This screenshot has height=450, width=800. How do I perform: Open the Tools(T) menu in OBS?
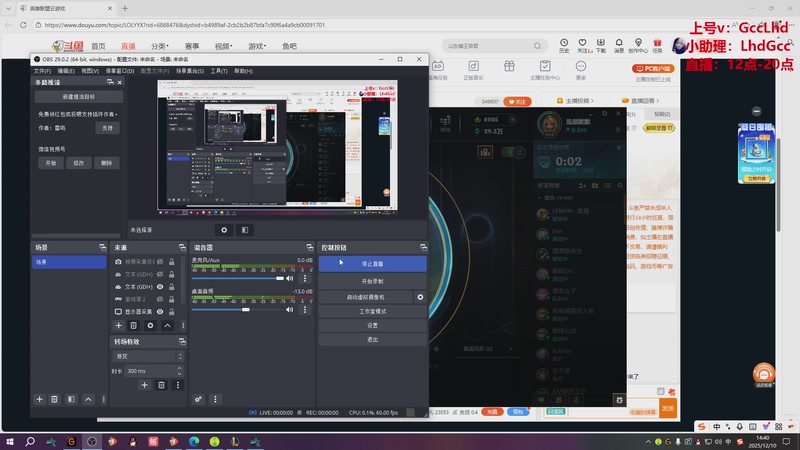219,71
